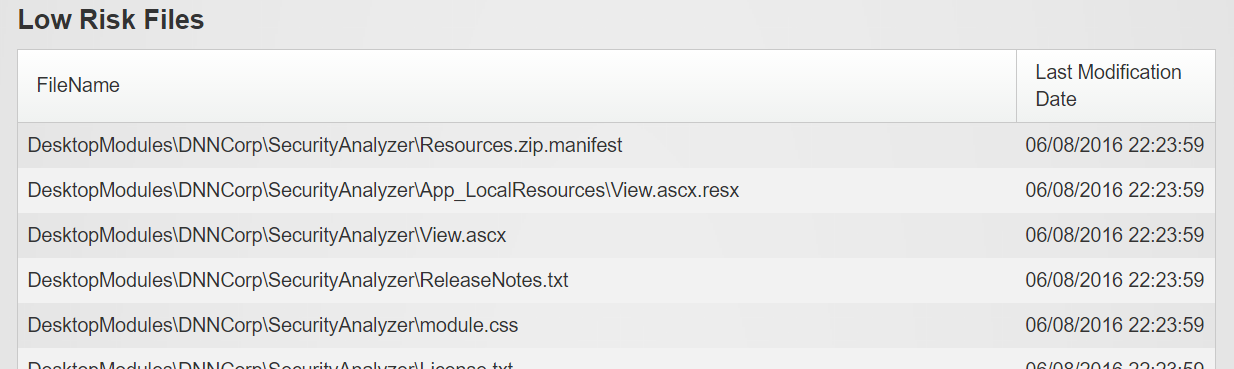Select the View.ascx.resx file path
The height and width of the screenshot is (369, 1234).
[x=383, y=190]
